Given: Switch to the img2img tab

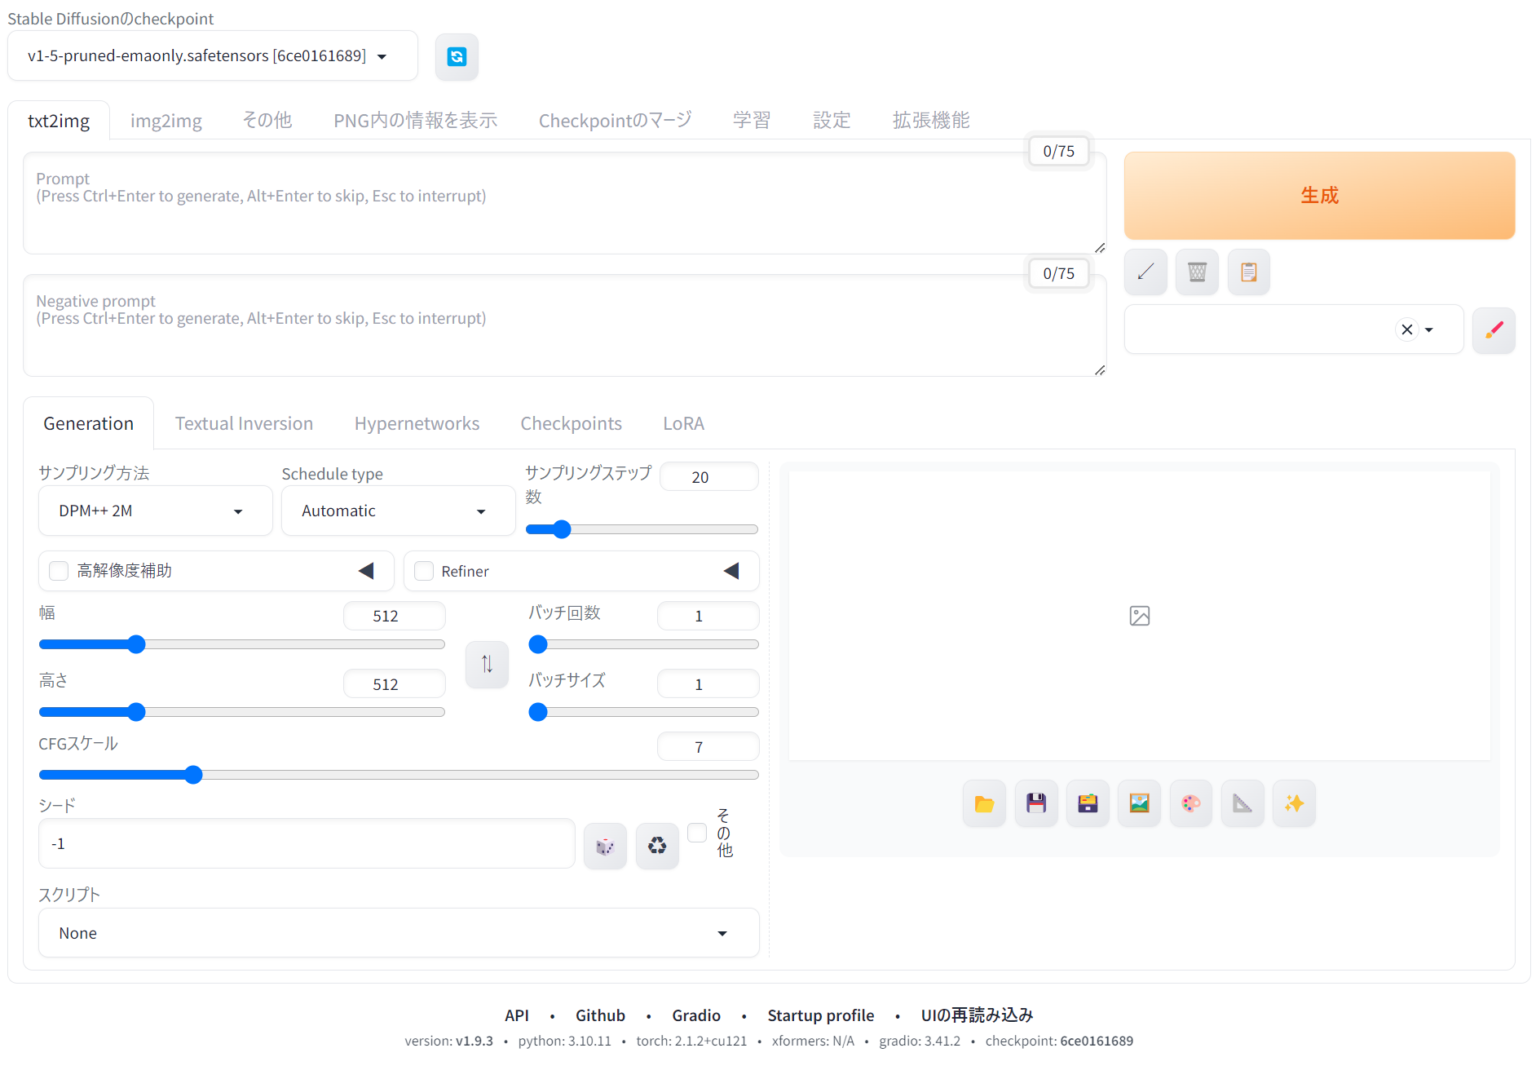Looking at the screenshot, I should click(166, 120).
